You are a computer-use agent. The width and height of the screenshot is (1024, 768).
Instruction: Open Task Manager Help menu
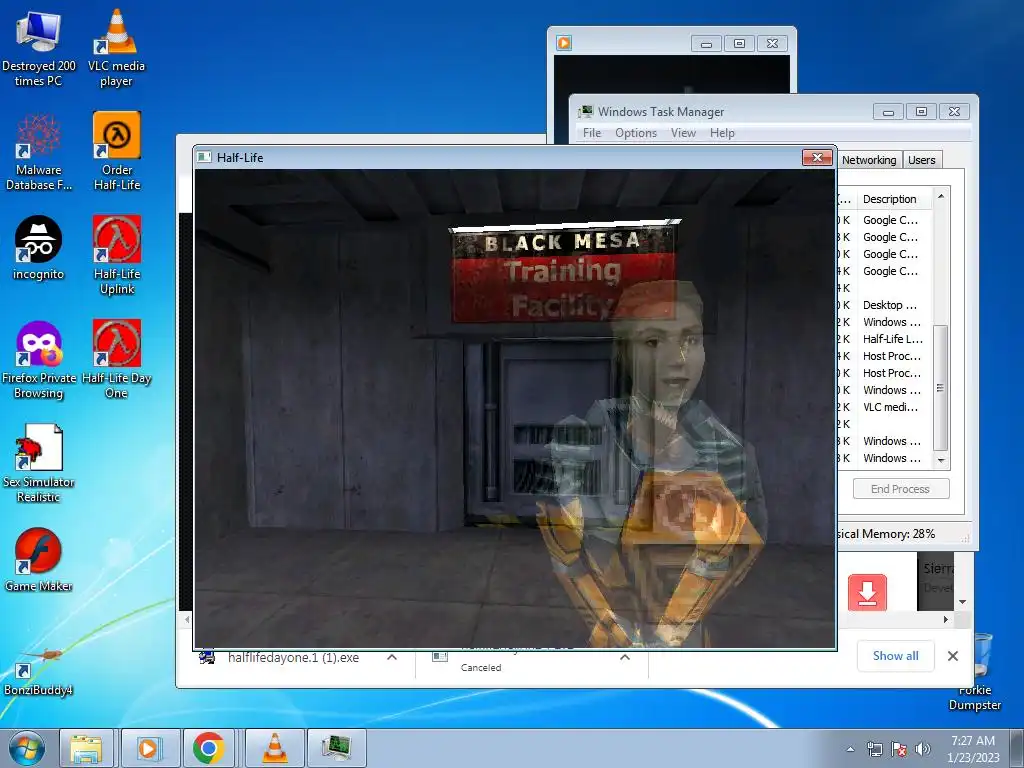[722, 133]
